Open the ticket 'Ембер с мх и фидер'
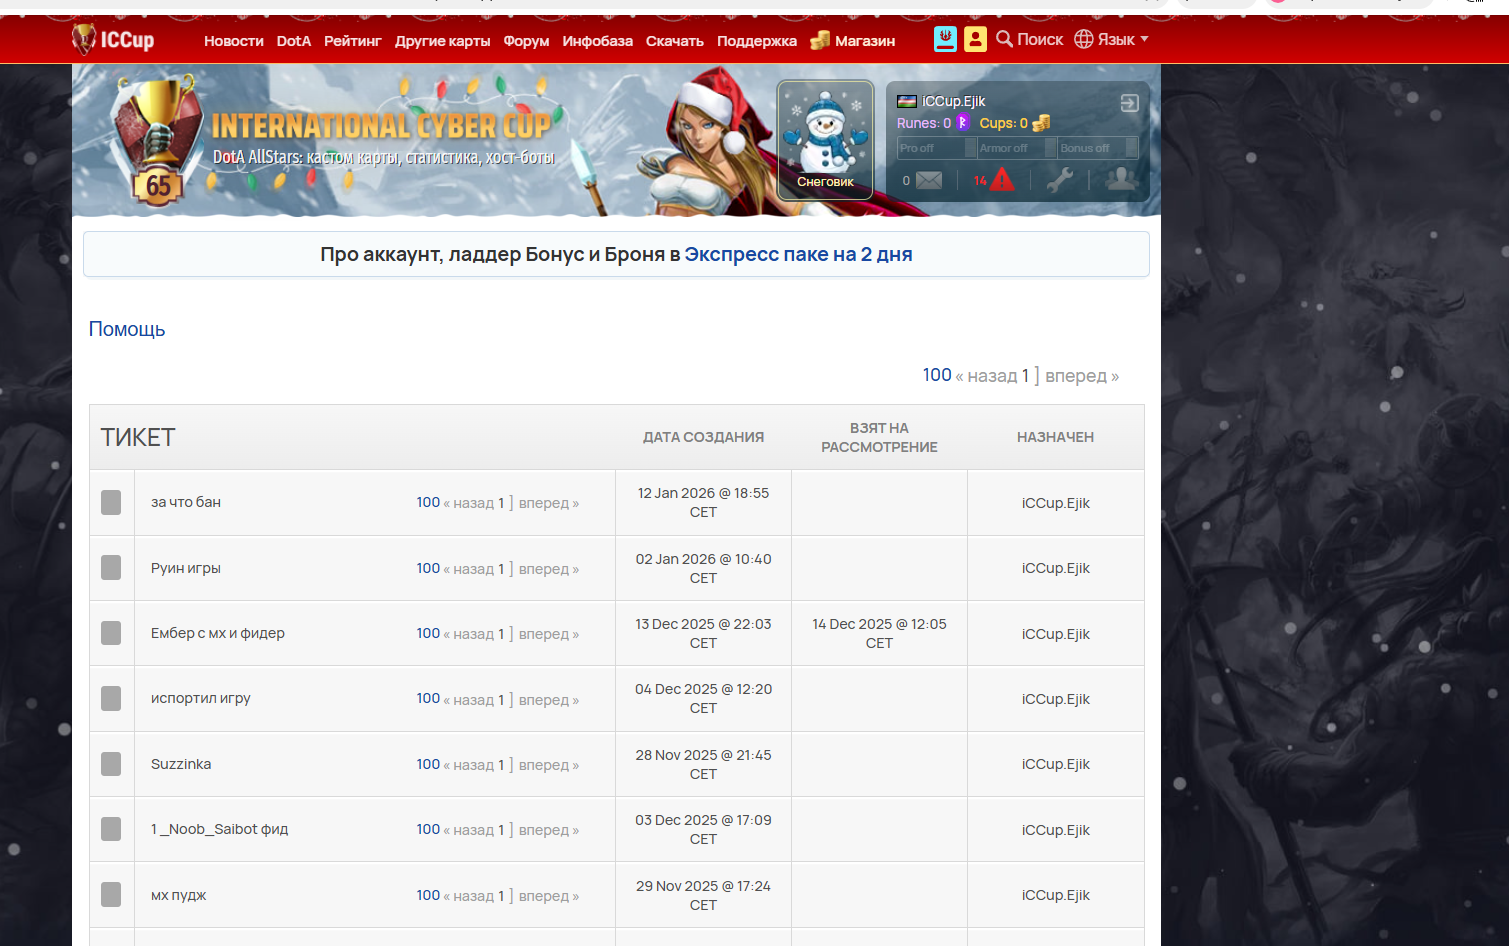Viewport: 1509px width, 946px height. (218, 633)
